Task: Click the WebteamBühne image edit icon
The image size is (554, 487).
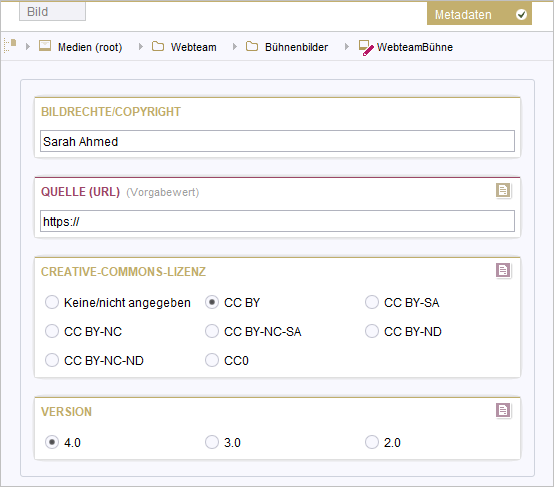Action: [x=366, y=47]
